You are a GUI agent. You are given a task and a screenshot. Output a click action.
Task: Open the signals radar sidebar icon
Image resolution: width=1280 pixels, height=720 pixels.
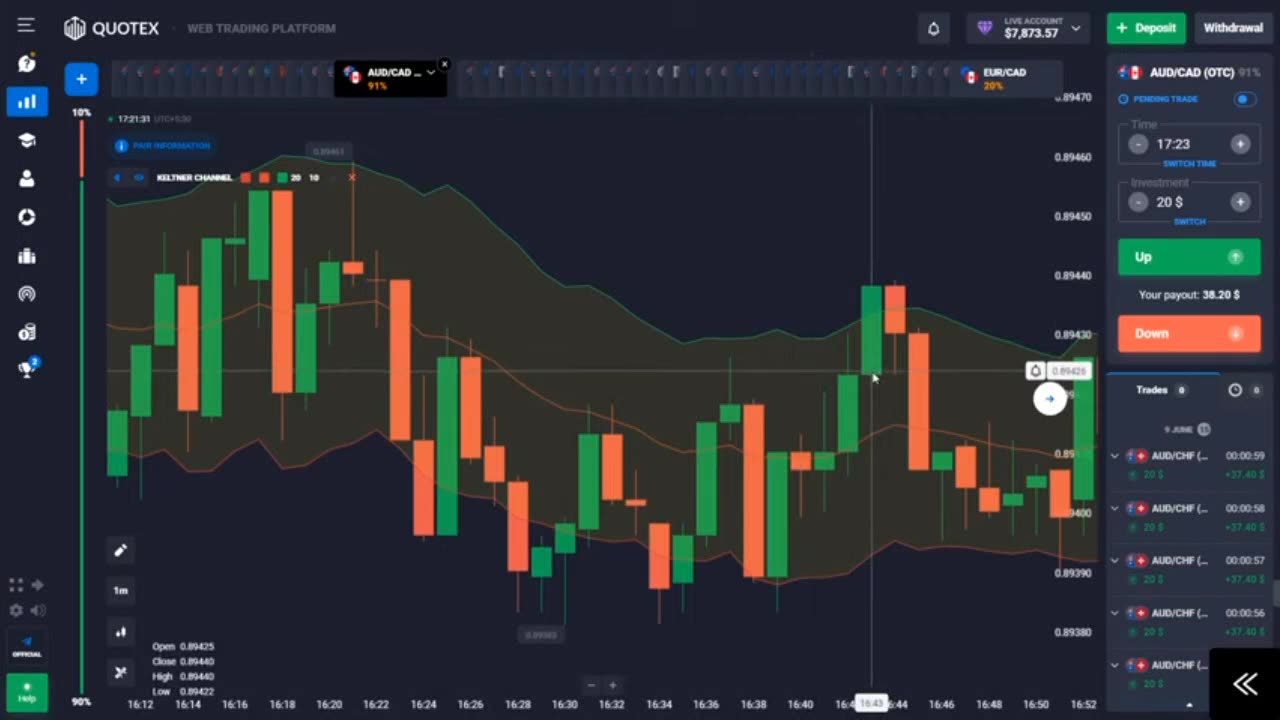(x=27, y=294)
